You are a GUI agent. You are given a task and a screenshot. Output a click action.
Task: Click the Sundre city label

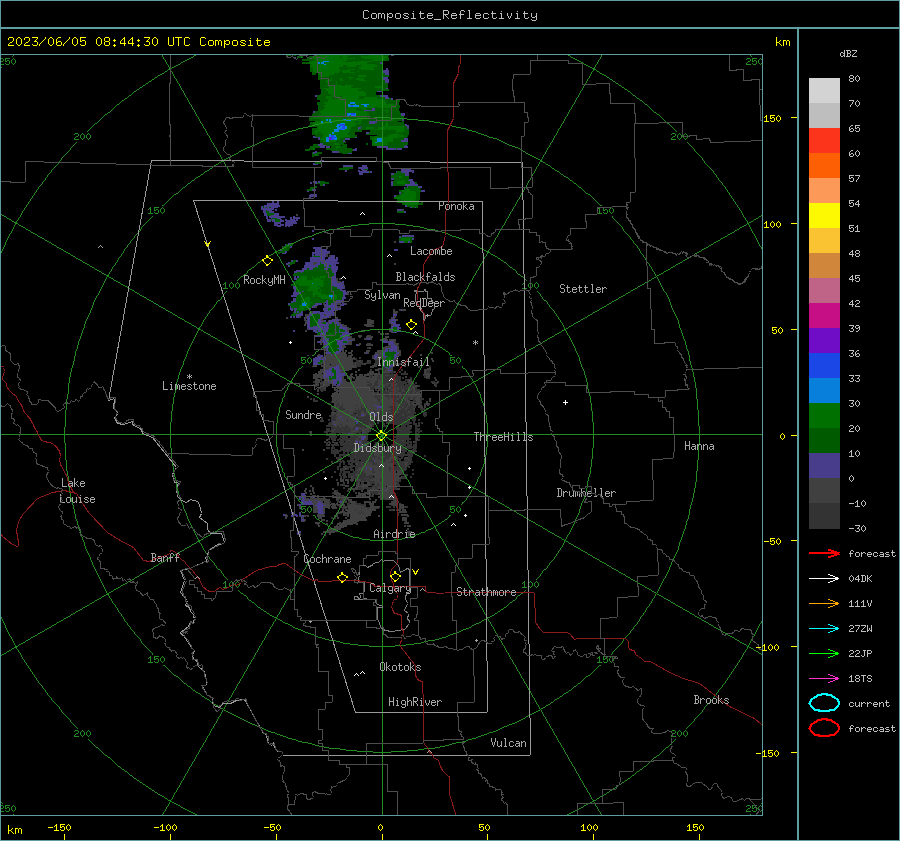click(x=304, y=414)
